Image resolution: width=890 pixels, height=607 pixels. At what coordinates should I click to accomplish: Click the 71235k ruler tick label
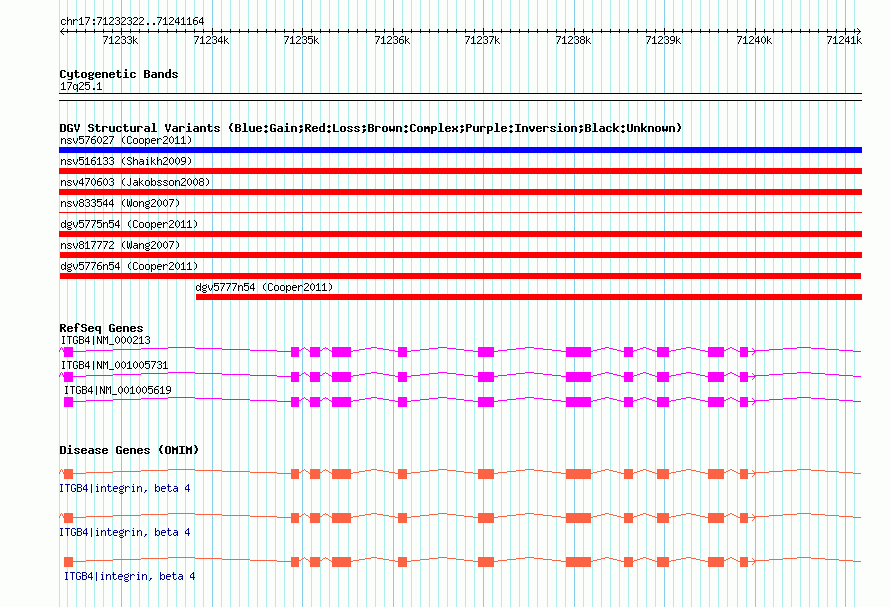(x=301, y=40)
